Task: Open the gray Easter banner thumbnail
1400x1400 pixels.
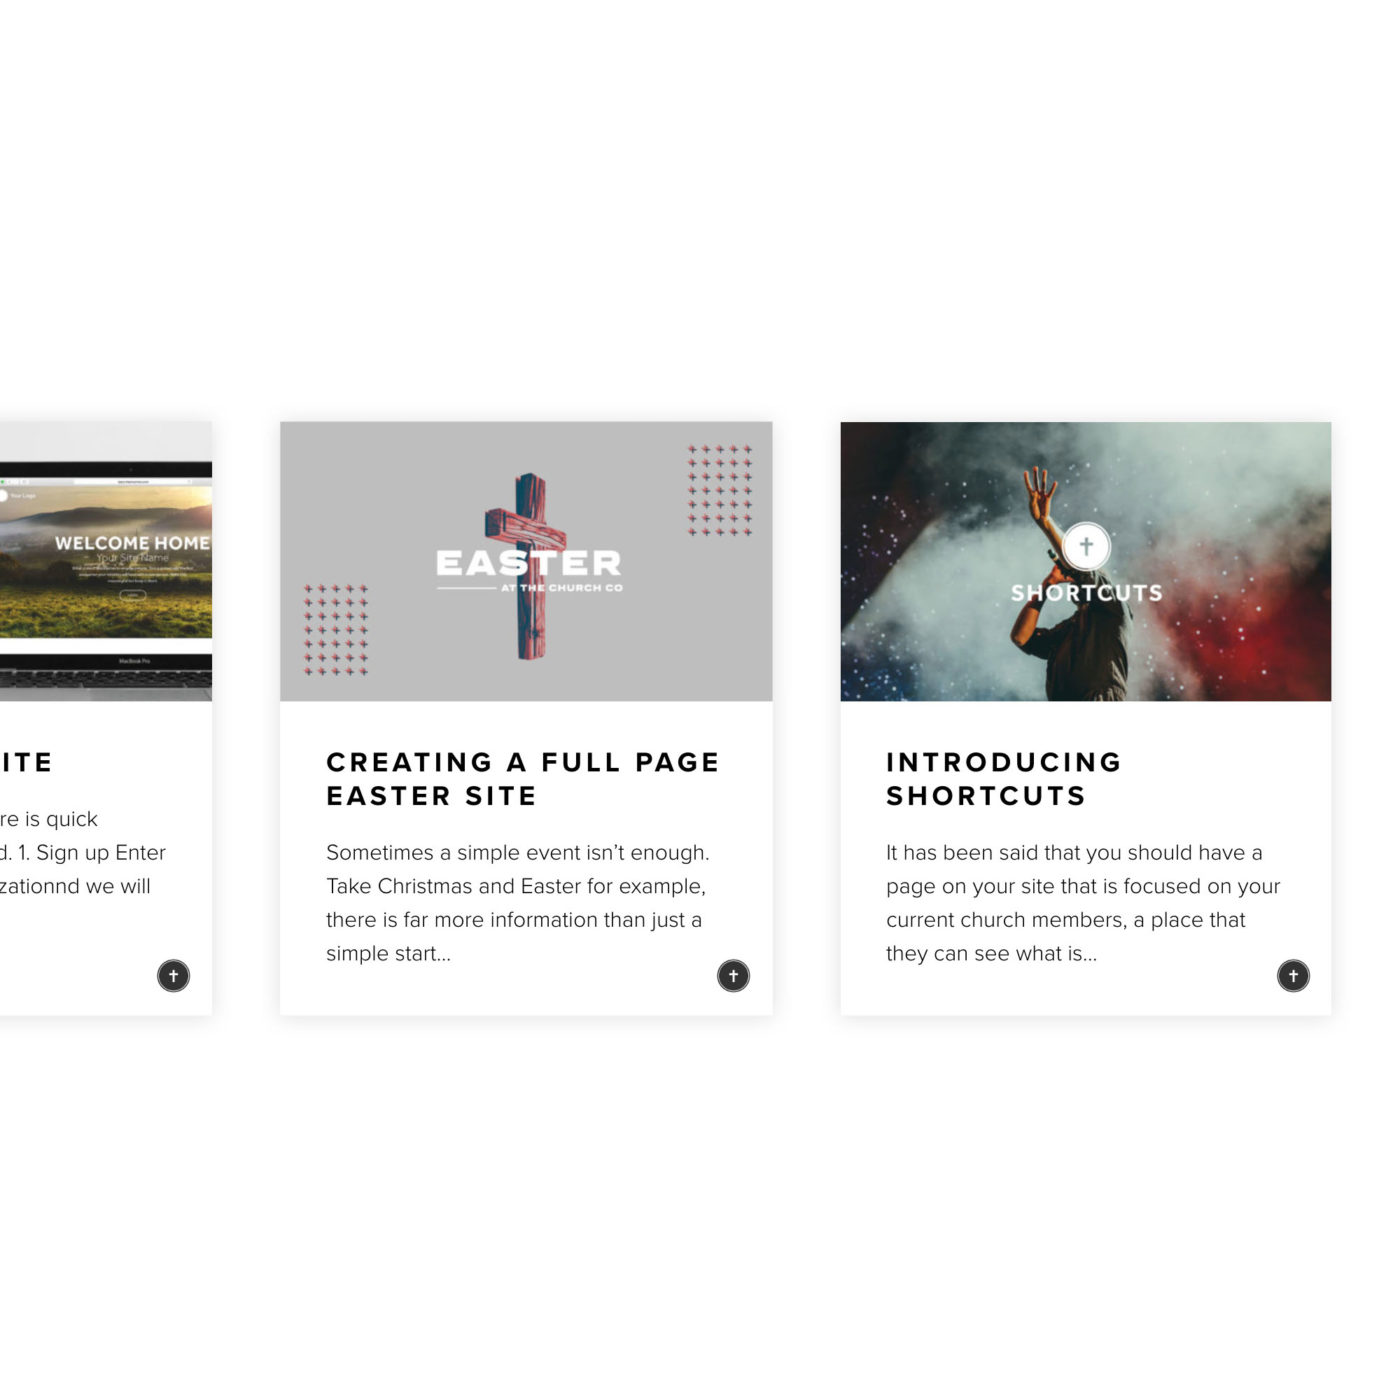Action: click(526, 561)
